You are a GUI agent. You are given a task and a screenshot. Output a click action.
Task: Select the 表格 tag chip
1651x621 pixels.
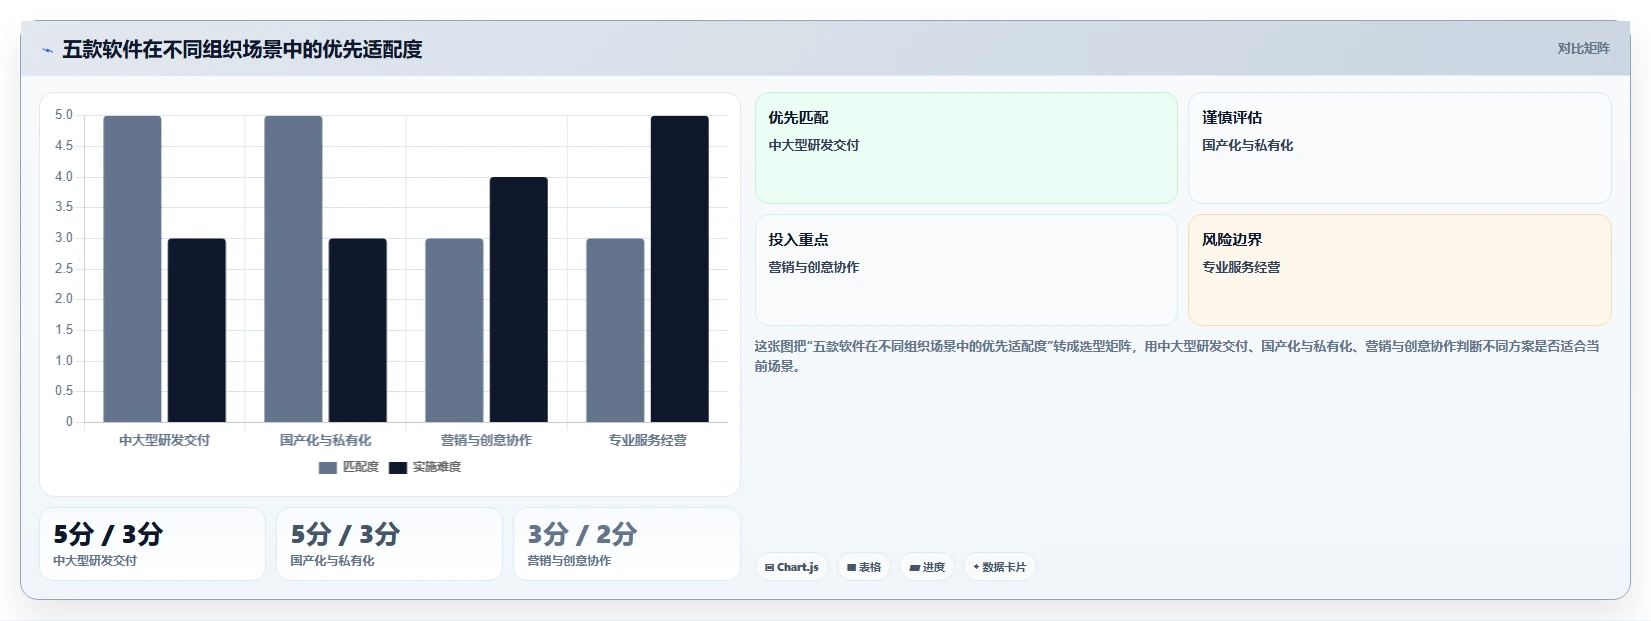(864, 567)
